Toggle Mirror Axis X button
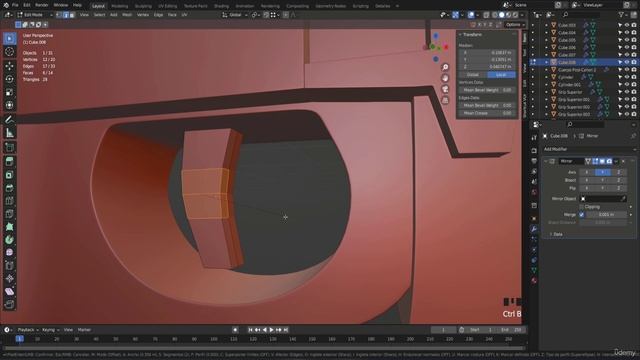Screen dimensions: 640x360 tap(587, 172)
